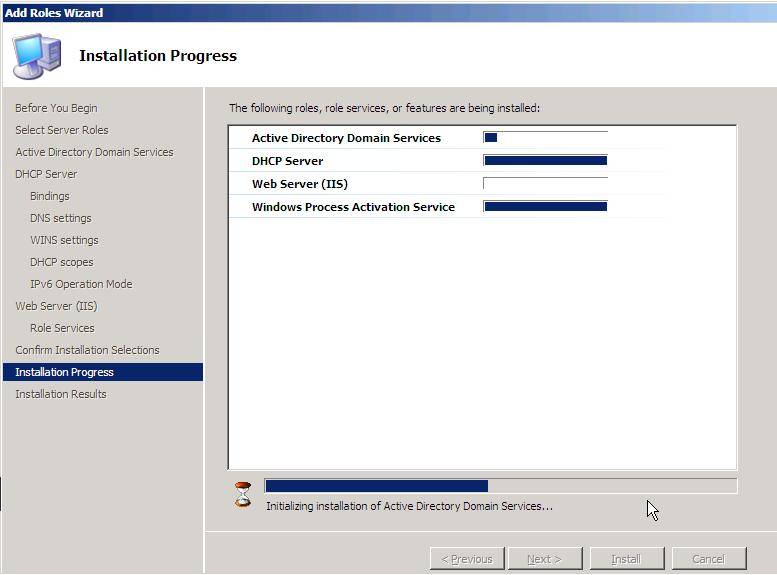Go to Confirm Installation Selections step

pos(87,350)
